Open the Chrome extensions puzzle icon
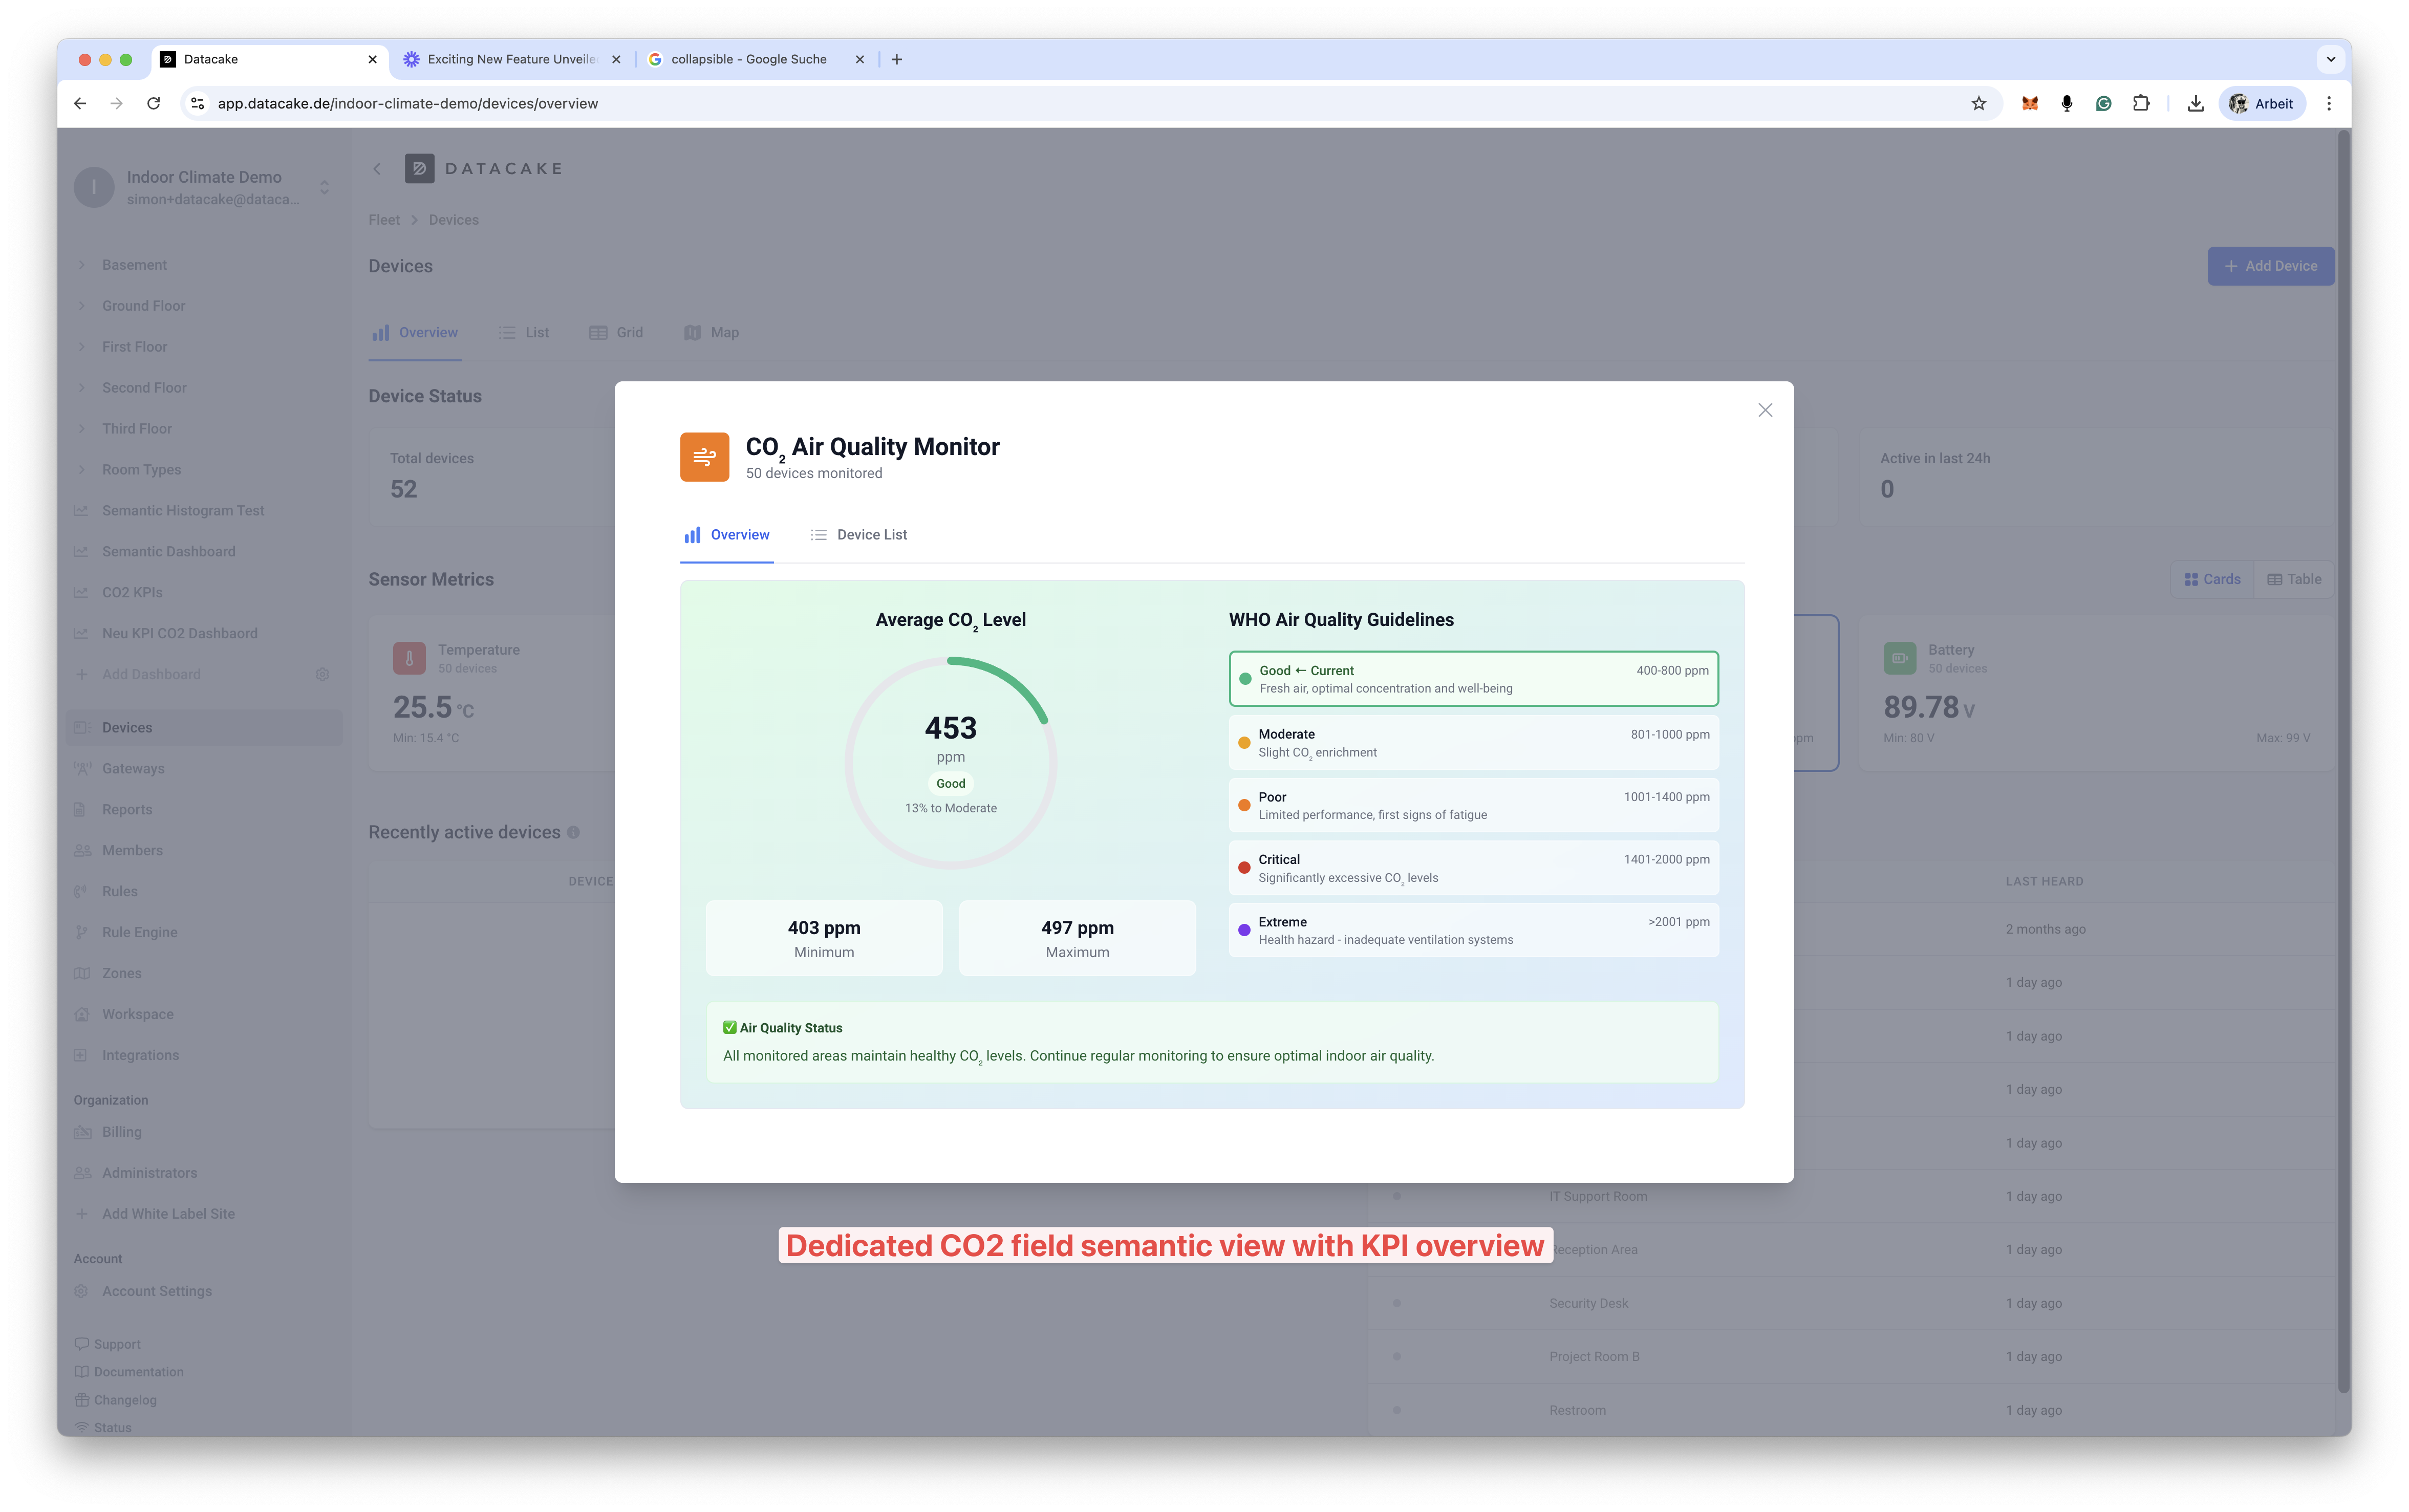Image resolution: width=2409 pixels, height=1512 pixels. coord(2140,103)
